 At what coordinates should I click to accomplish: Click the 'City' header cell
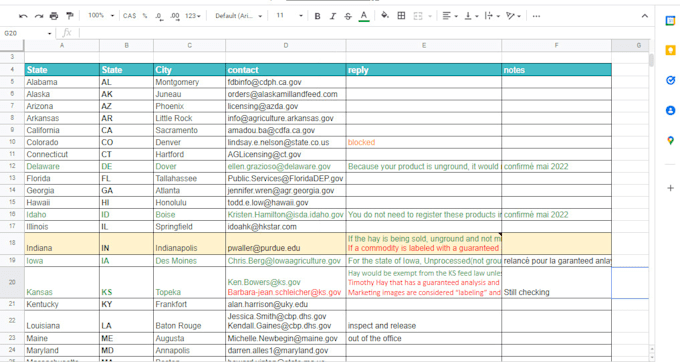click(x=189, y=70)
